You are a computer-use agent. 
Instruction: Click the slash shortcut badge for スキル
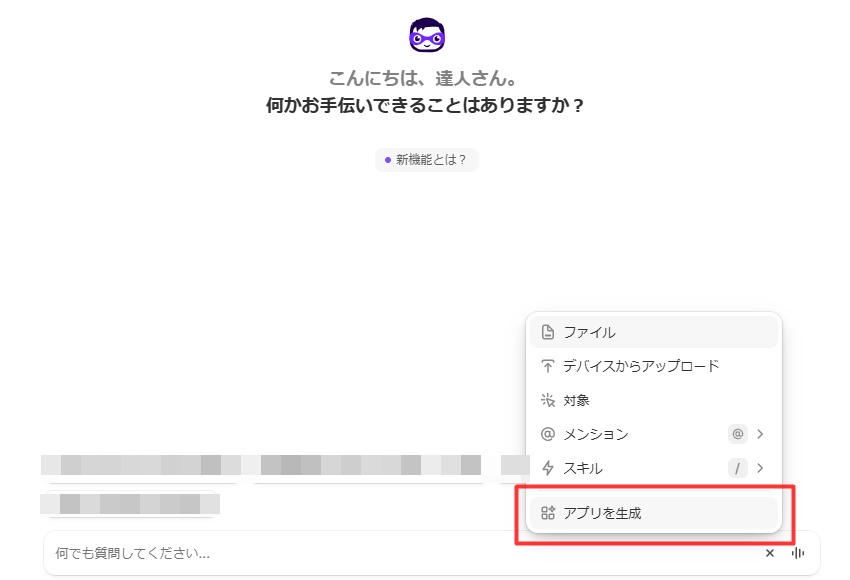pyautogui.click(x=738, y=468)
